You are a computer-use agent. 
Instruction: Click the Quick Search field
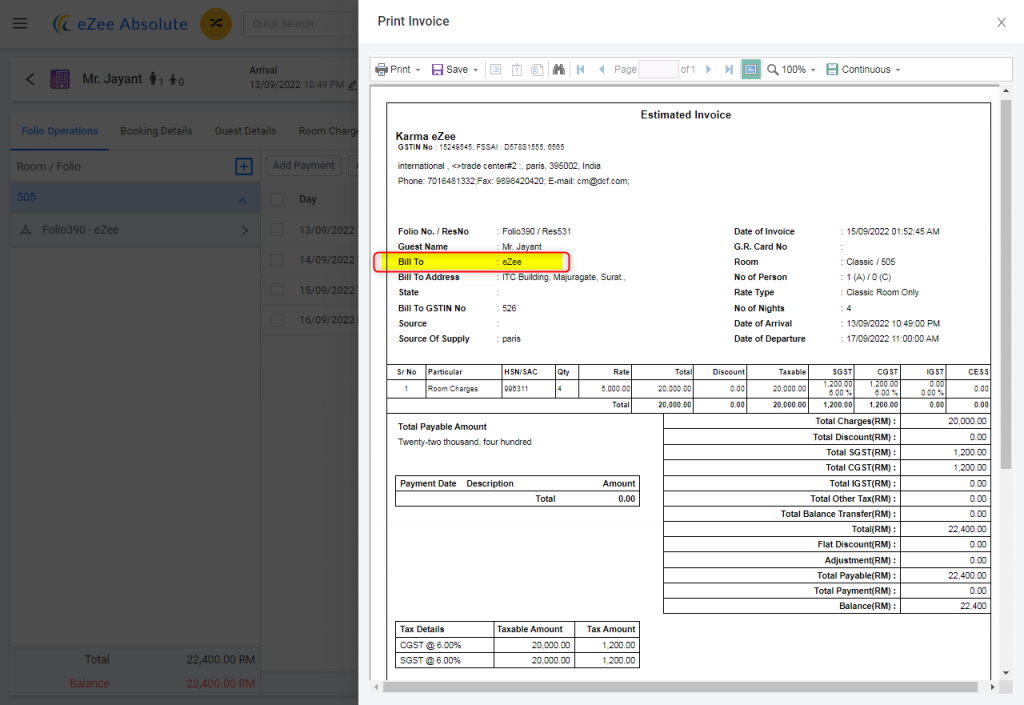(300, 24)
